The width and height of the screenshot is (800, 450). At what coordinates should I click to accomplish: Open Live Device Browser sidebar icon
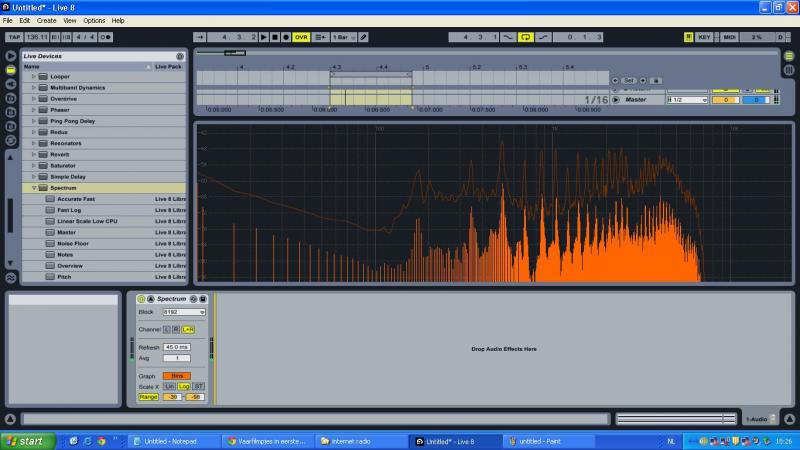[10, 70]
